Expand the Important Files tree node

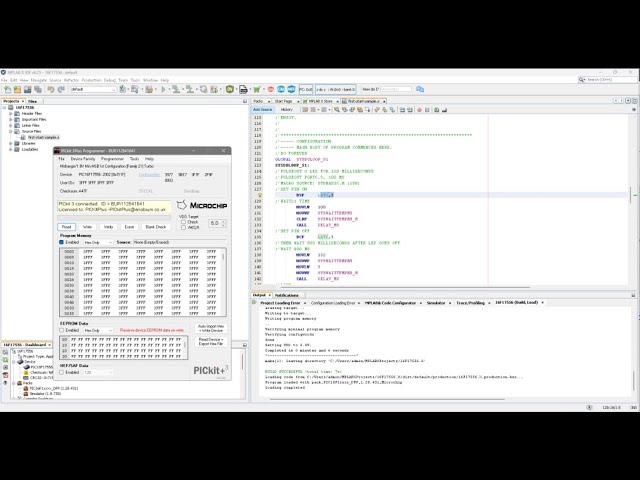coord(11,120)
